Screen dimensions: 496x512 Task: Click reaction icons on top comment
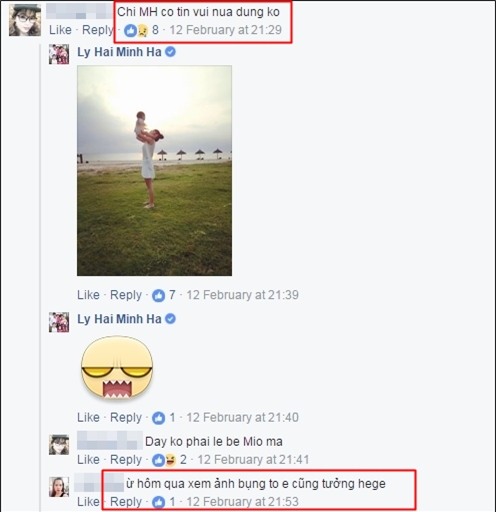(136, 31)
